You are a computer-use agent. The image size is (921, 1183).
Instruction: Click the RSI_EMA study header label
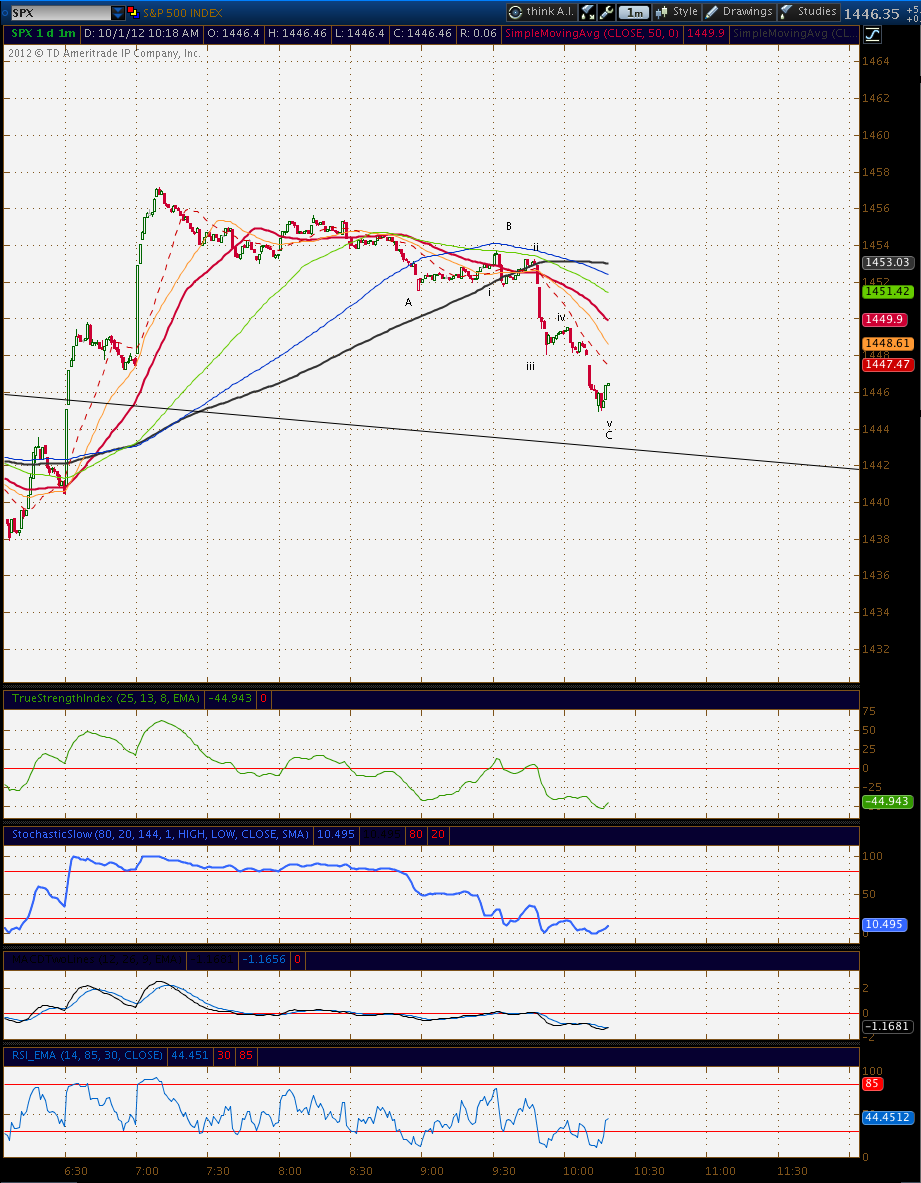pyautogui.click(x=87, y=1055)
